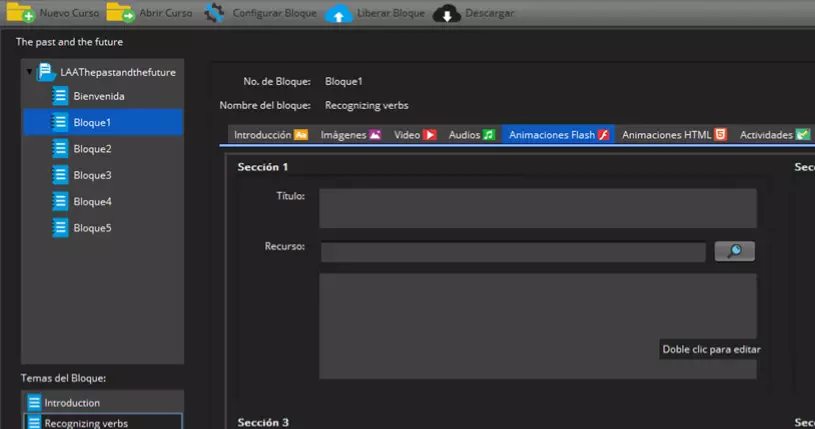Select the Bienvenida block in tree
The image size is (815, 429).
(98, 96)
